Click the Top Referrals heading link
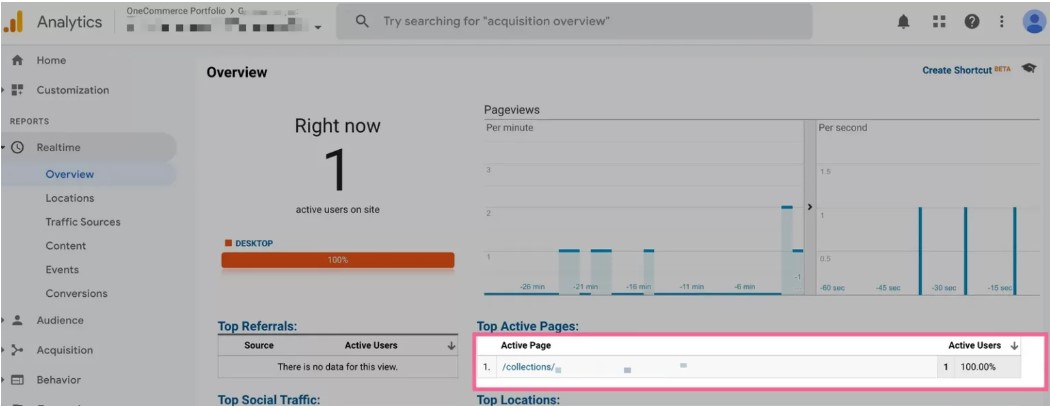The image size is (1050, 406). coord(257,326)
